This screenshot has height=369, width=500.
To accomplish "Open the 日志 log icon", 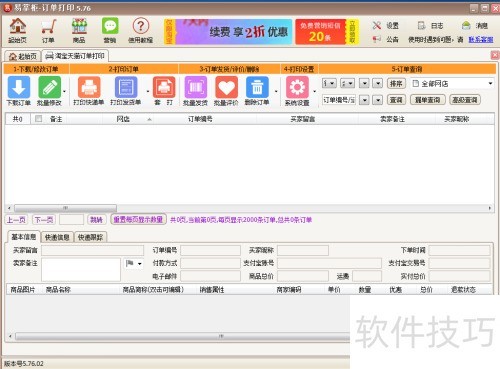I will (x=422, y=25).
